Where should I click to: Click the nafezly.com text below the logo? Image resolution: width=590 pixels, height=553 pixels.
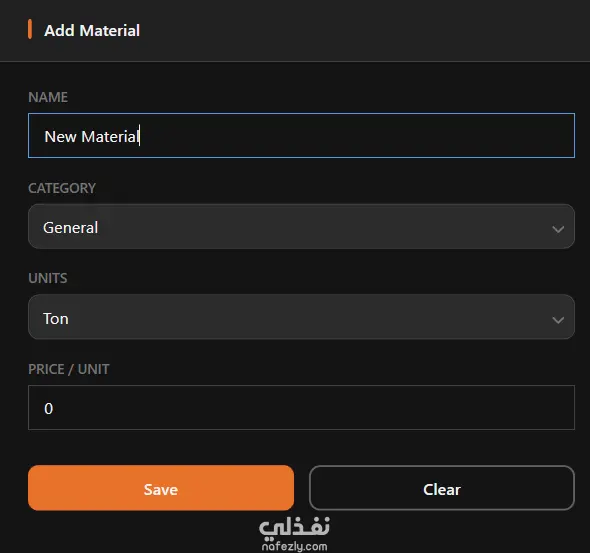point(294,546)
